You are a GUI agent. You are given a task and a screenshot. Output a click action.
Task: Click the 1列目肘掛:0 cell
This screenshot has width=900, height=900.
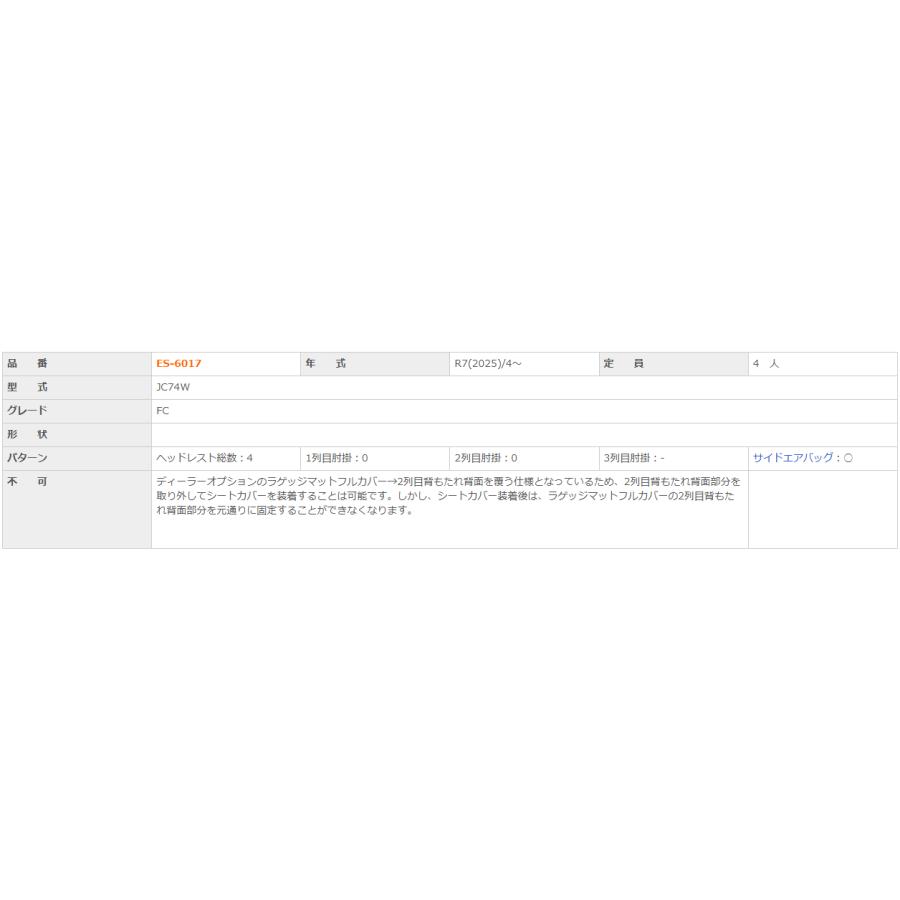[x=337, y=458]
